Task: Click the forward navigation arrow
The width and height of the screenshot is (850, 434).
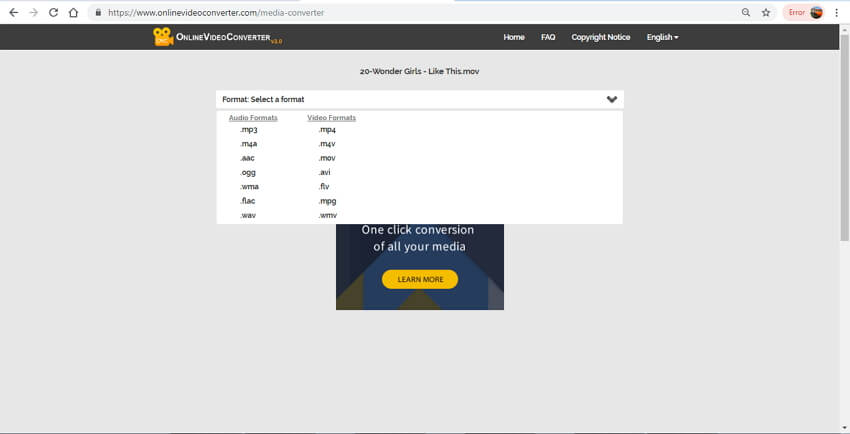Action: coord(33,13)
